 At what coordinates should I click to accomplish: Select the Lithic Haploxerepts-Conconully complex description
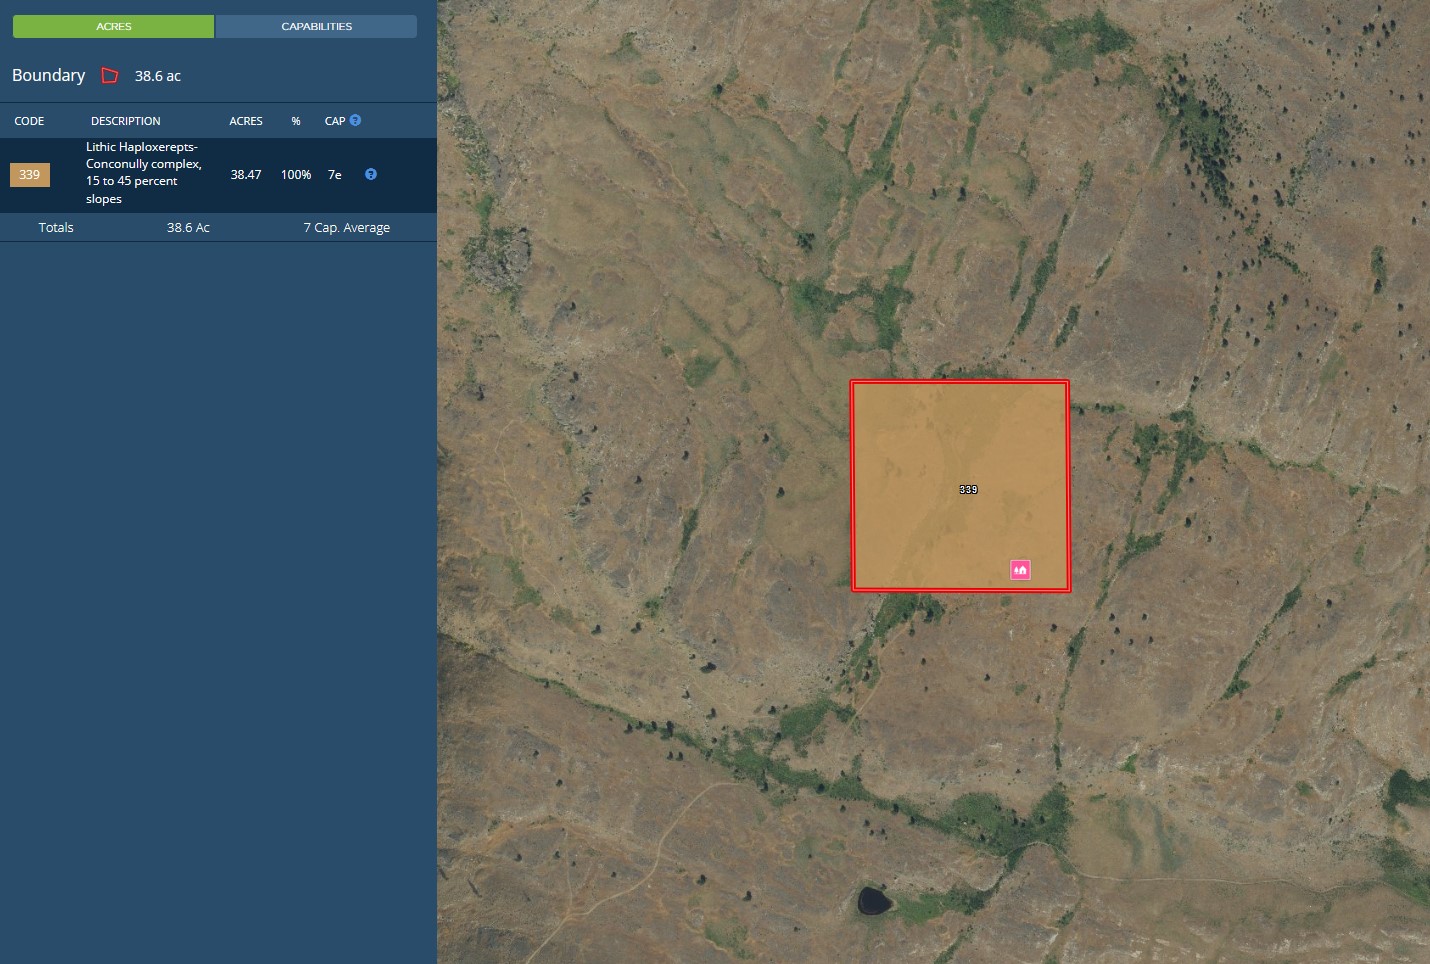click(143, 173)
